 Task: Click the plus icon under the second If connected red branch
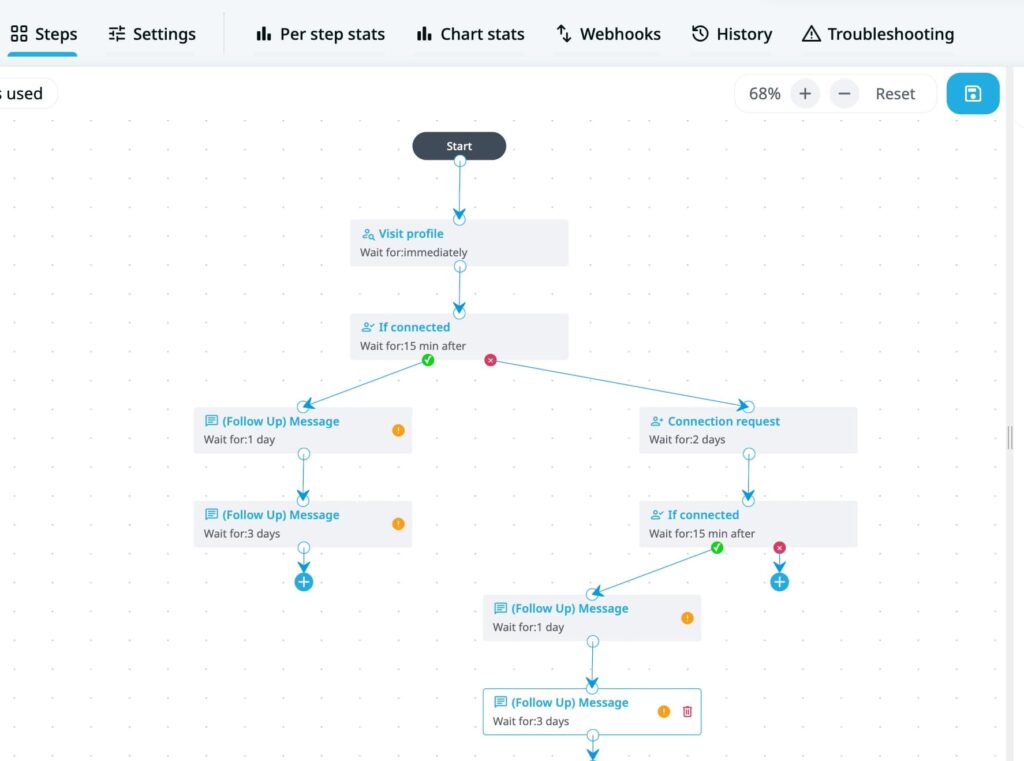pos(780,581)
